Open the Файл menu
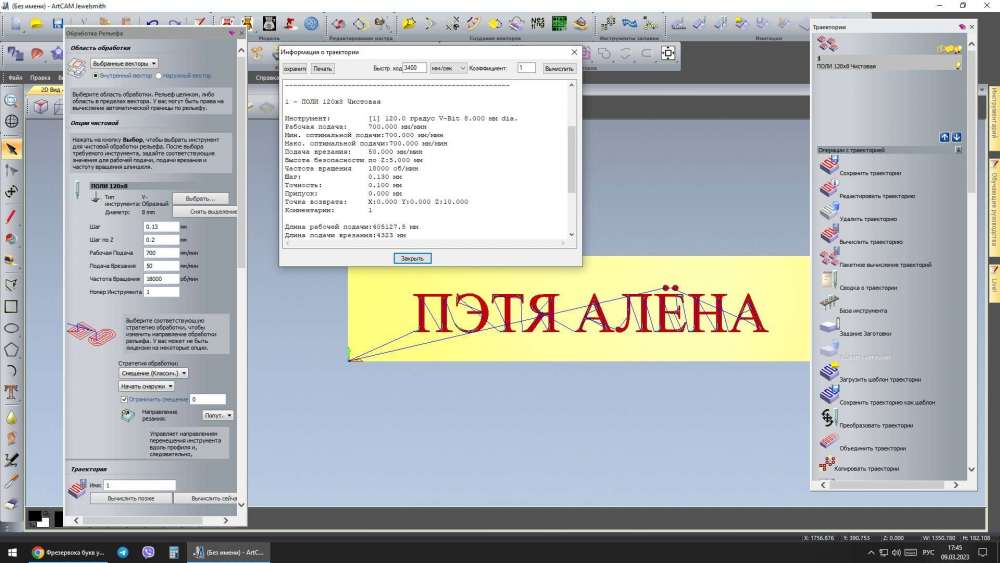The image size is (1000, 563). (15, 77)
